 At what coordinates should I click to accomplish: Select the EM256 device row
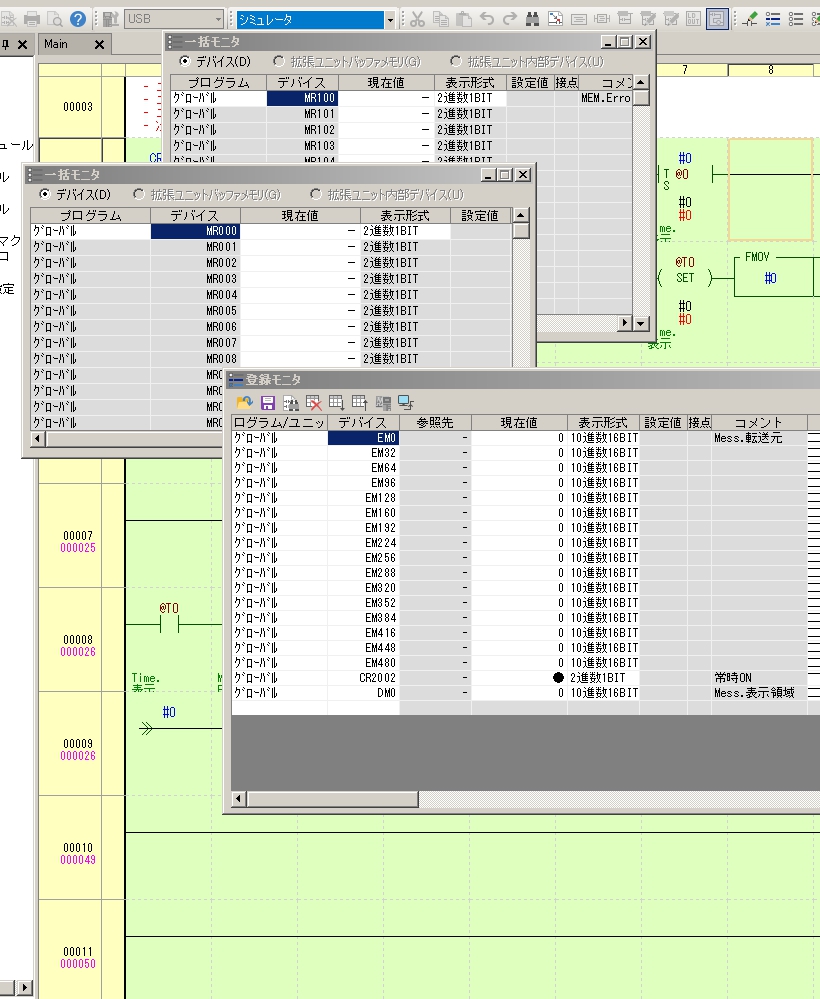click(x=519, y=557)
